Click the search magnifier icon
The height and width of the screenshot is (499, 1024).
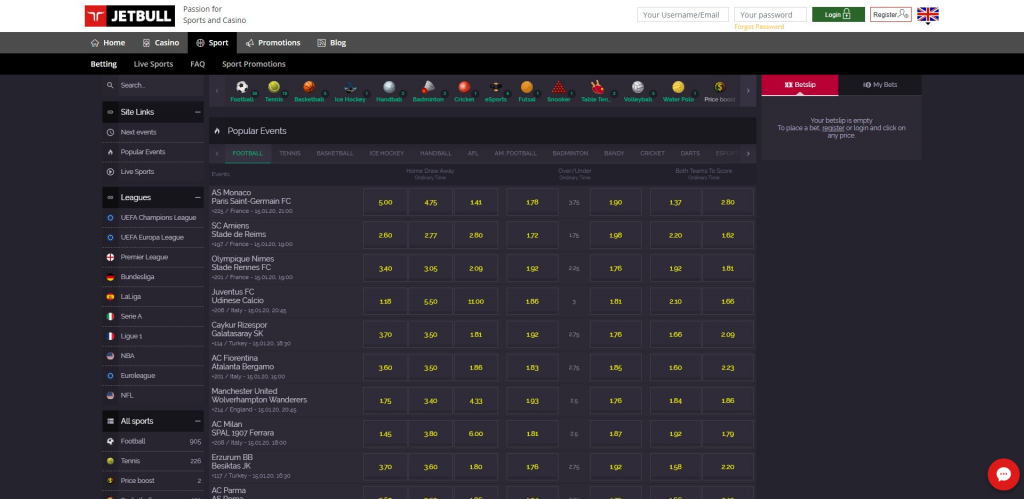click(110, 85)
